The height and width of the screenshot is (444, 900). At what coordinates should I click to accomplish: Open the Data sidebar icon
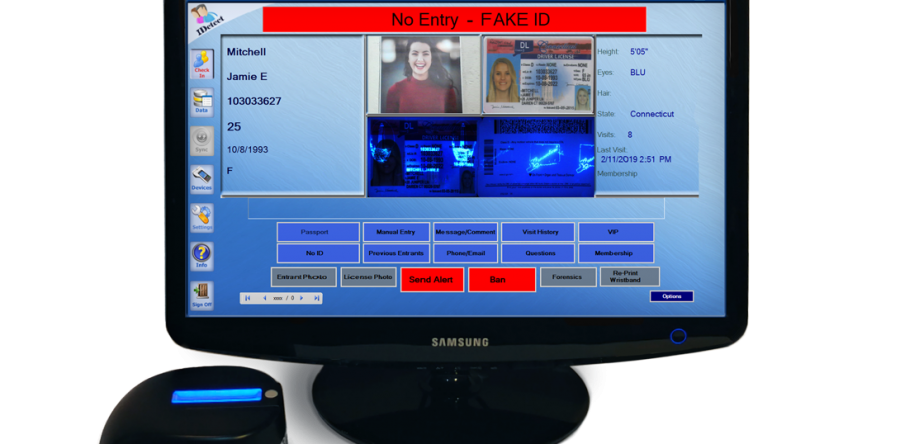(202, 102)
